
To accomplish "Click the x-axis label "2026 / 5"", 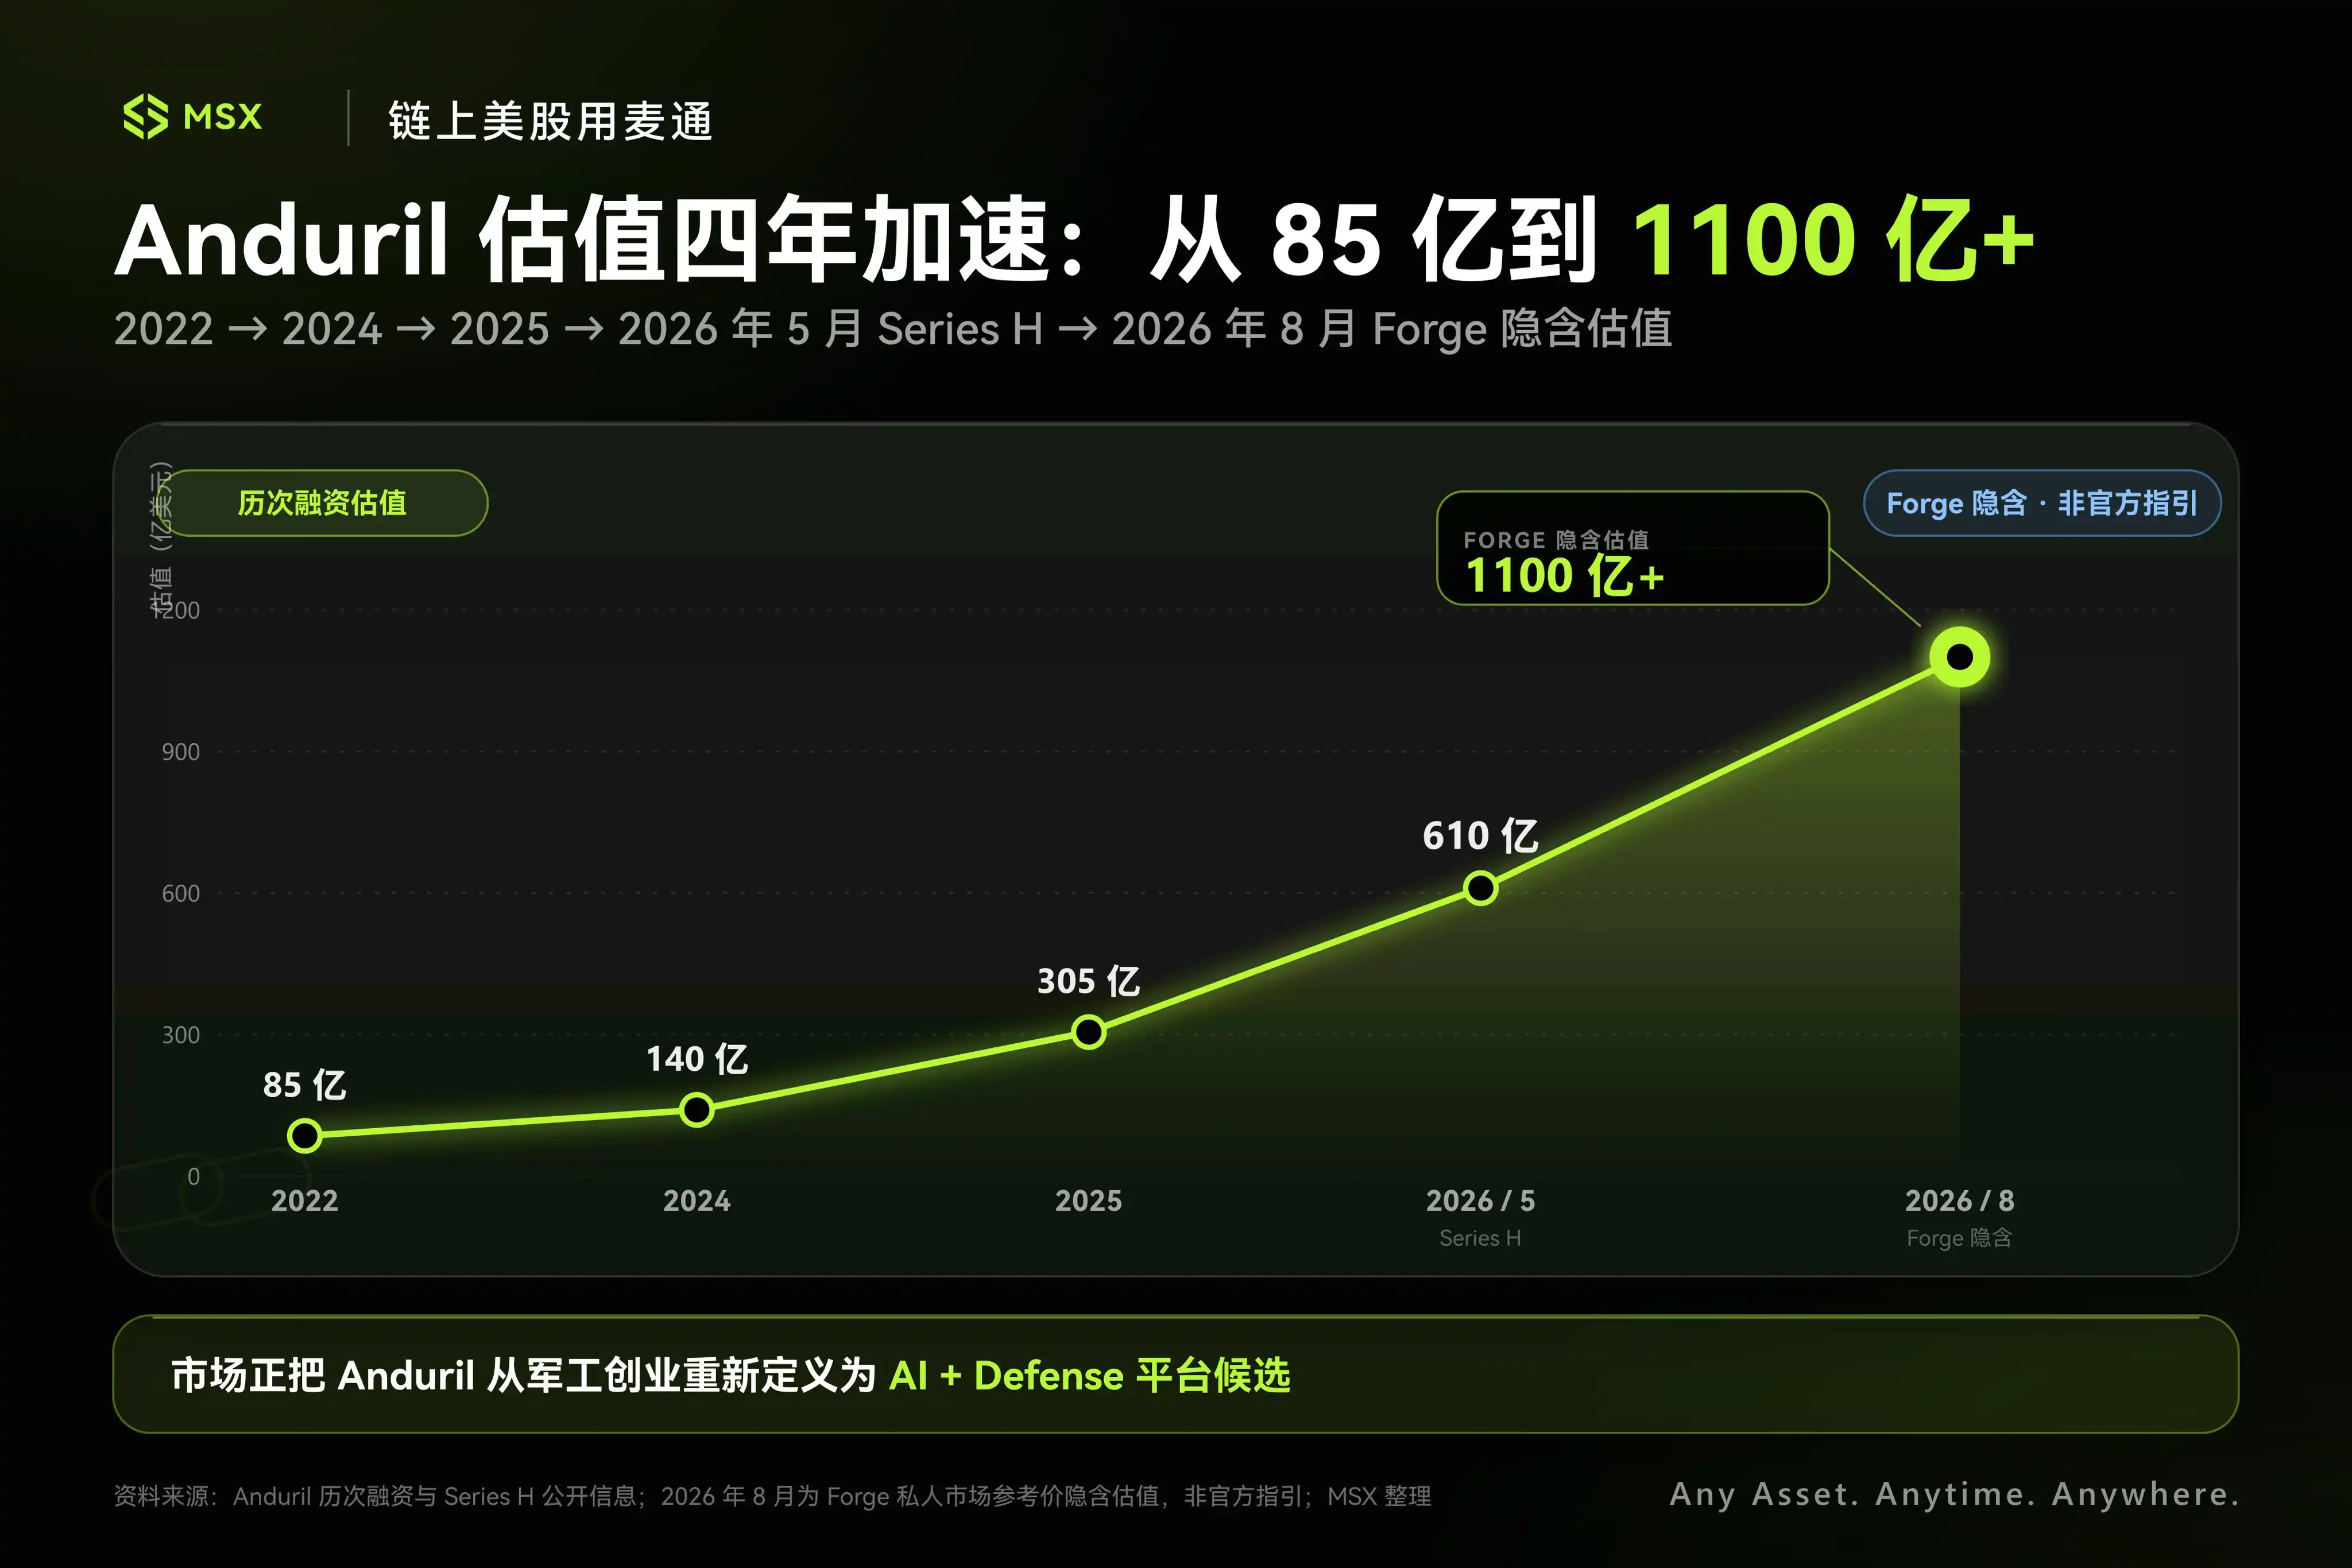I will (x=1481, y=1201).
